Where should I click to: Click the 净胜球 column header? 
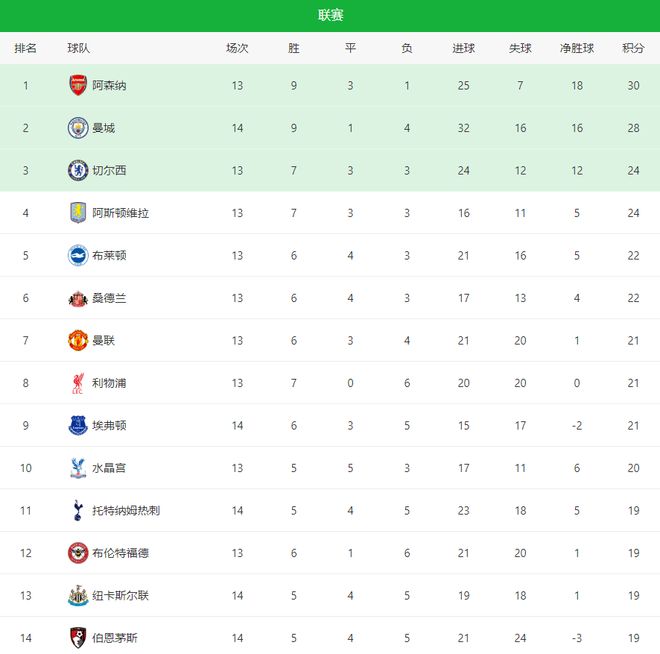click(577, 48)
